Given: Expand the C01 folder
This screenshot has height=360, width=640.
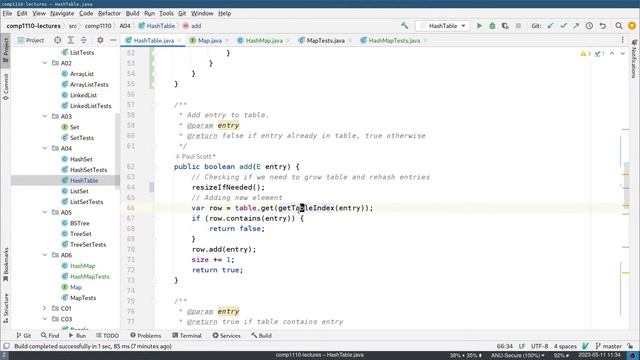Looking at the screenshot, I should click(x=44, y=308).
